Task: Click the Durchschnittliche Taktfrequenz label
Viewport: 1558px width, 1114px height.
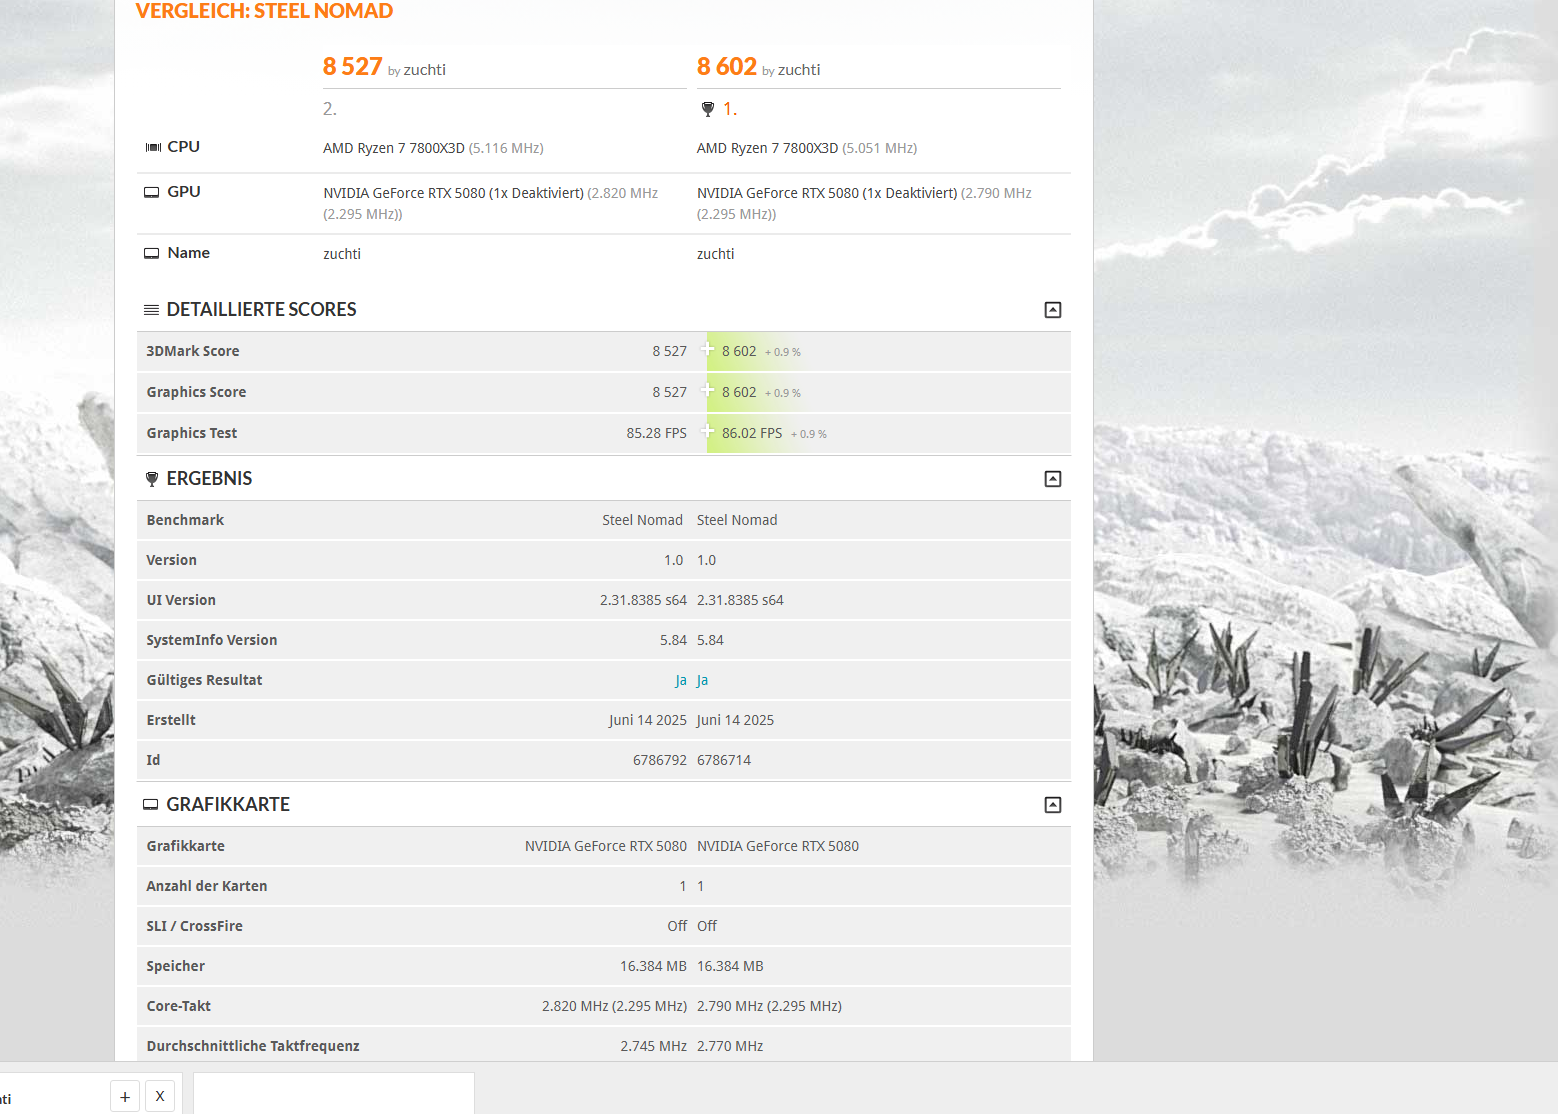Action: pyautogui.click(x=253, y=1046)
